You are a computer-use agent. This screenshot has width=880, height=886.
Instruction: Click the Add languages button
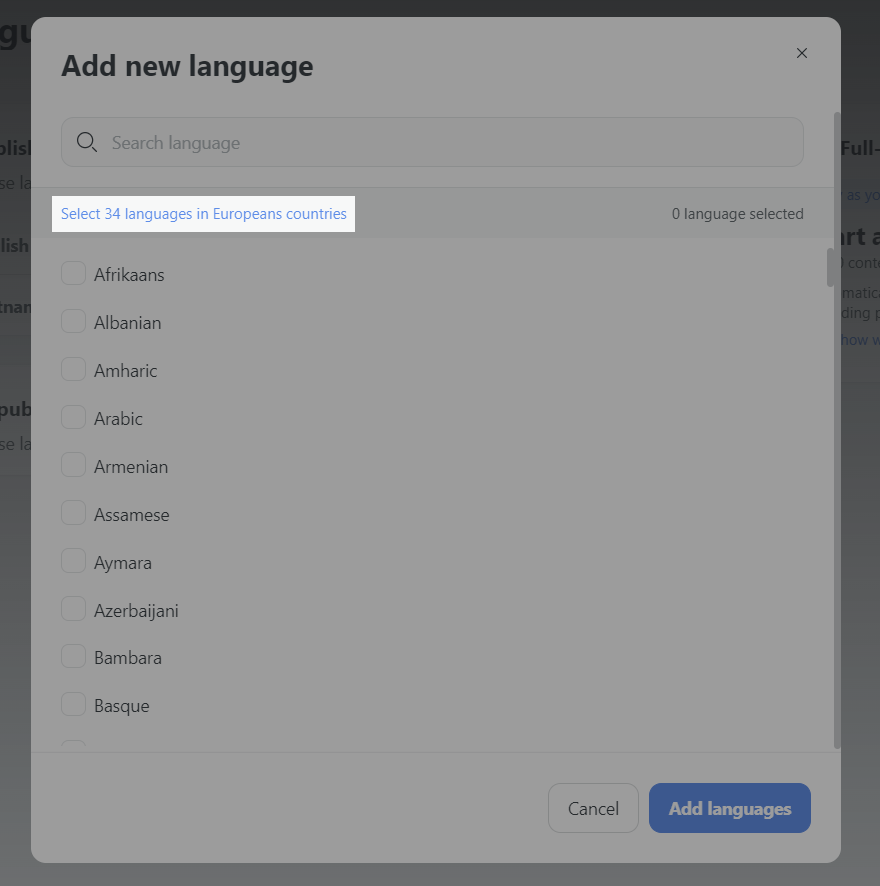coord(729,808)
